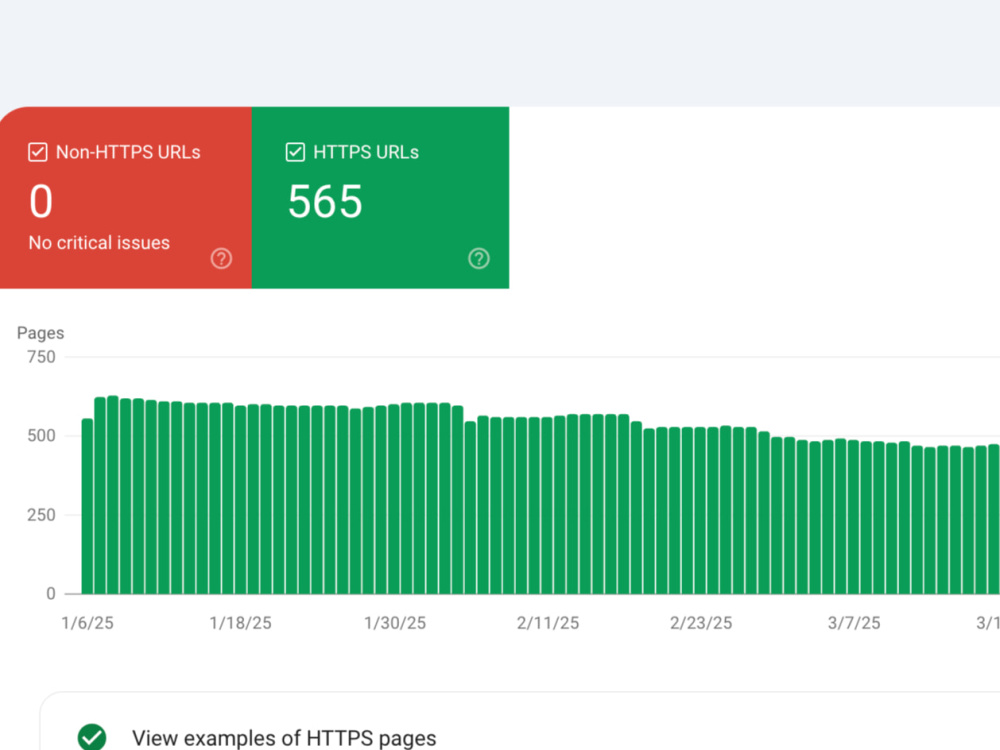1000x750 pixels.
Task: Select the first chart bar above 1/6/25
Action: point(87,506)
